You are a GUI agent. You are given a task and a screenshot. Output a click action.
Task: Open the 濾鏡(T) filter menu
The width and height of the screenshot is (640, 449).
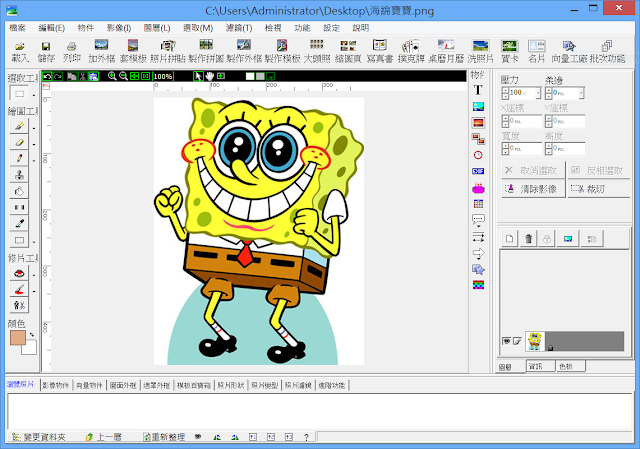[x=239, y=28]
